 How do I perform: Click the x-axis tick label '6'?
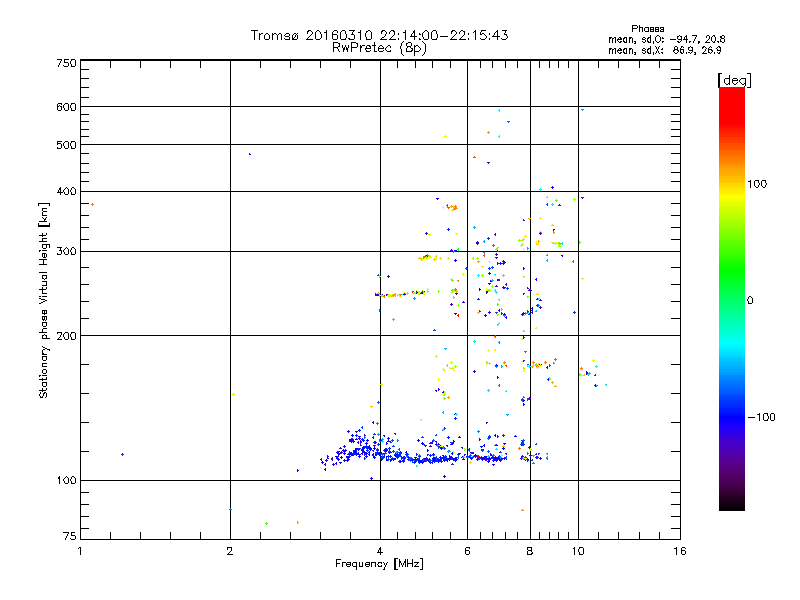coord(467,551)
